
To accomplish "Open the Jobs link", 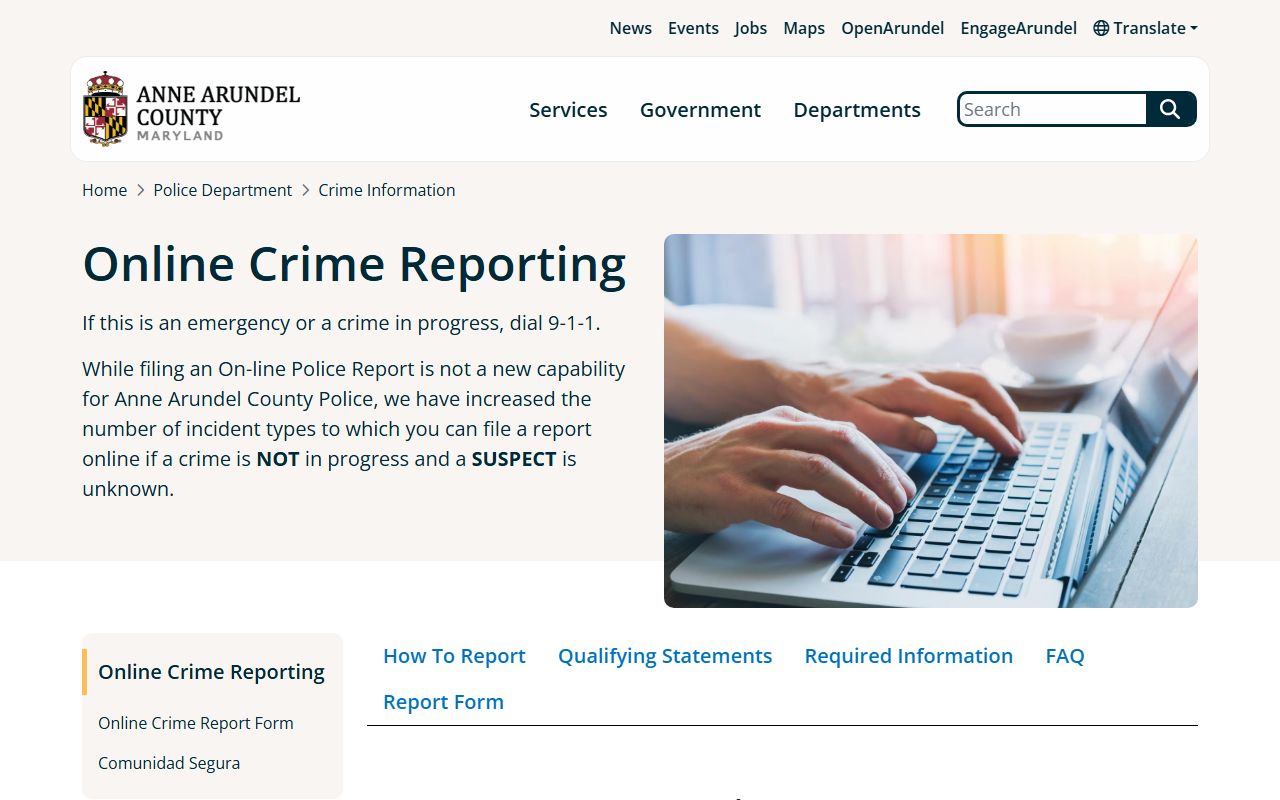I will [x=751, y=28].
